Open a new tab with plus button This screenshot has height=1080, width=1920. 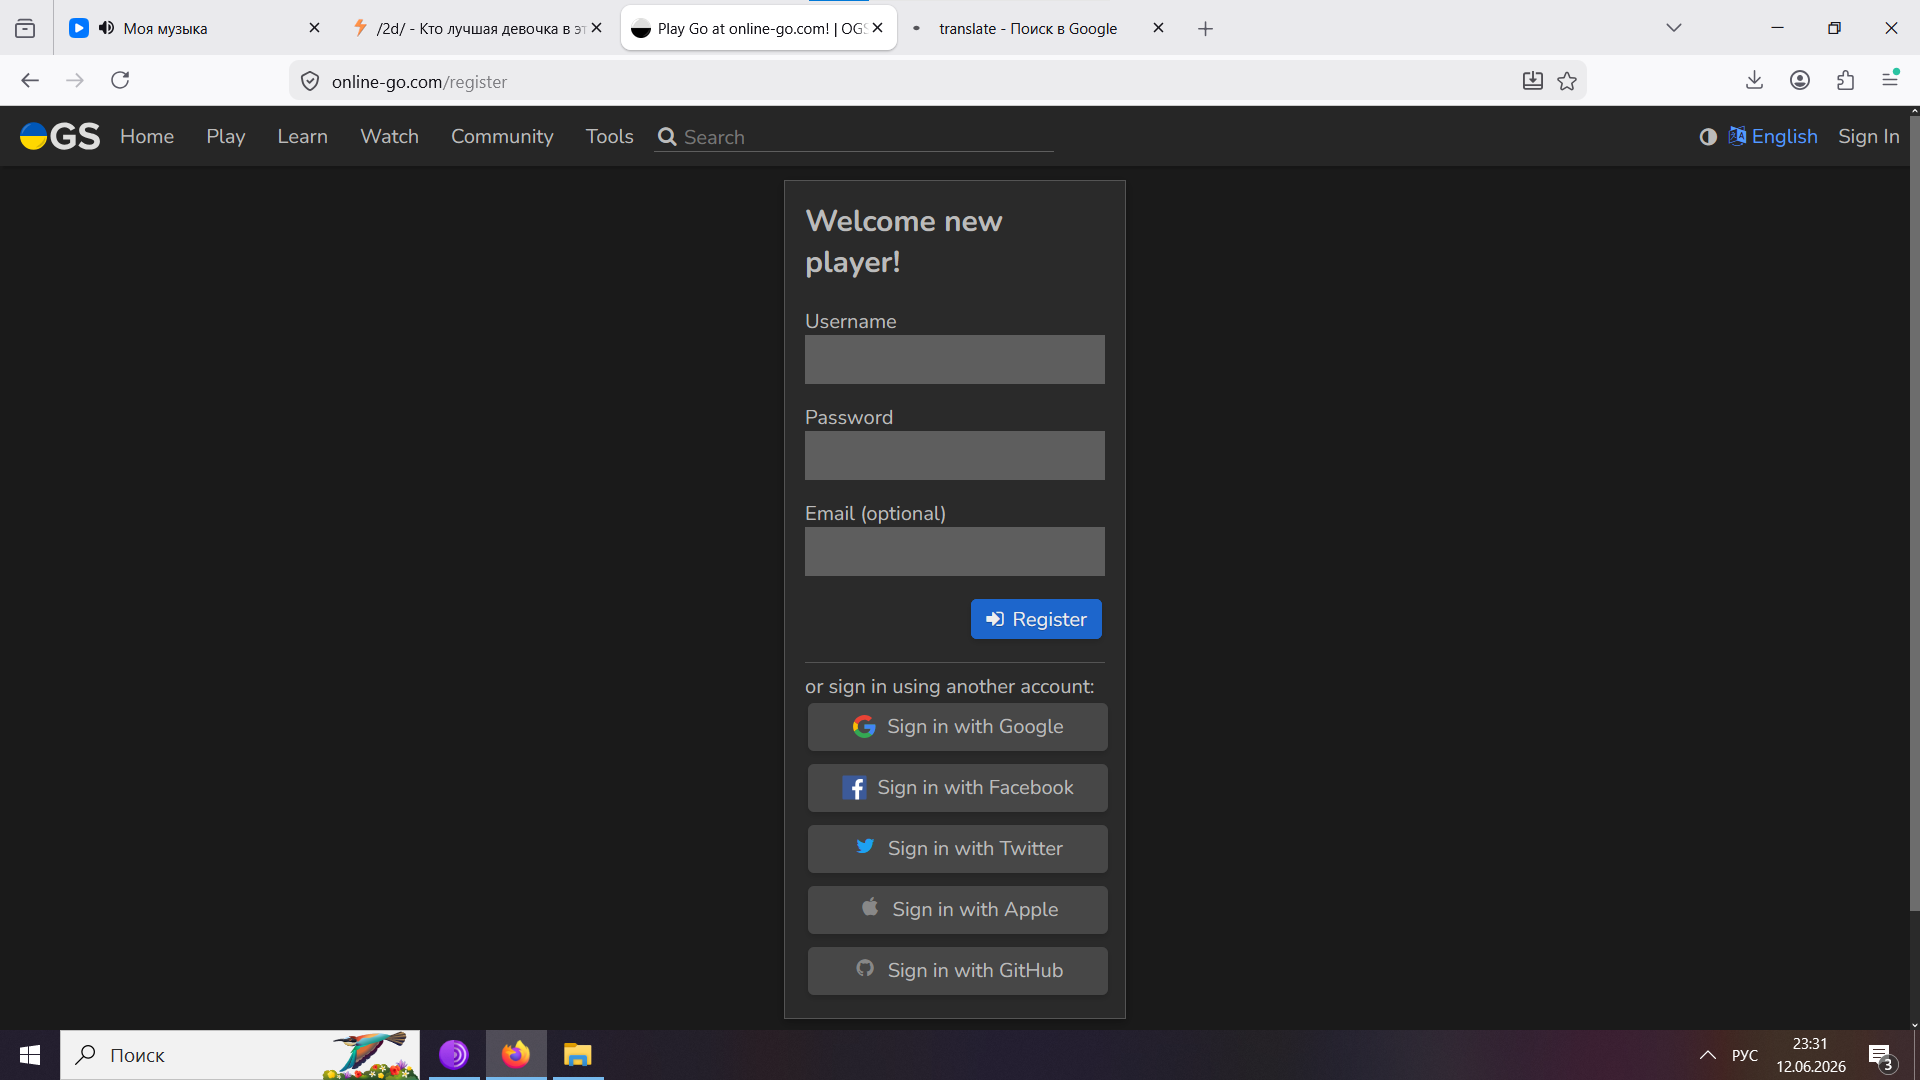pos(1206,29)
